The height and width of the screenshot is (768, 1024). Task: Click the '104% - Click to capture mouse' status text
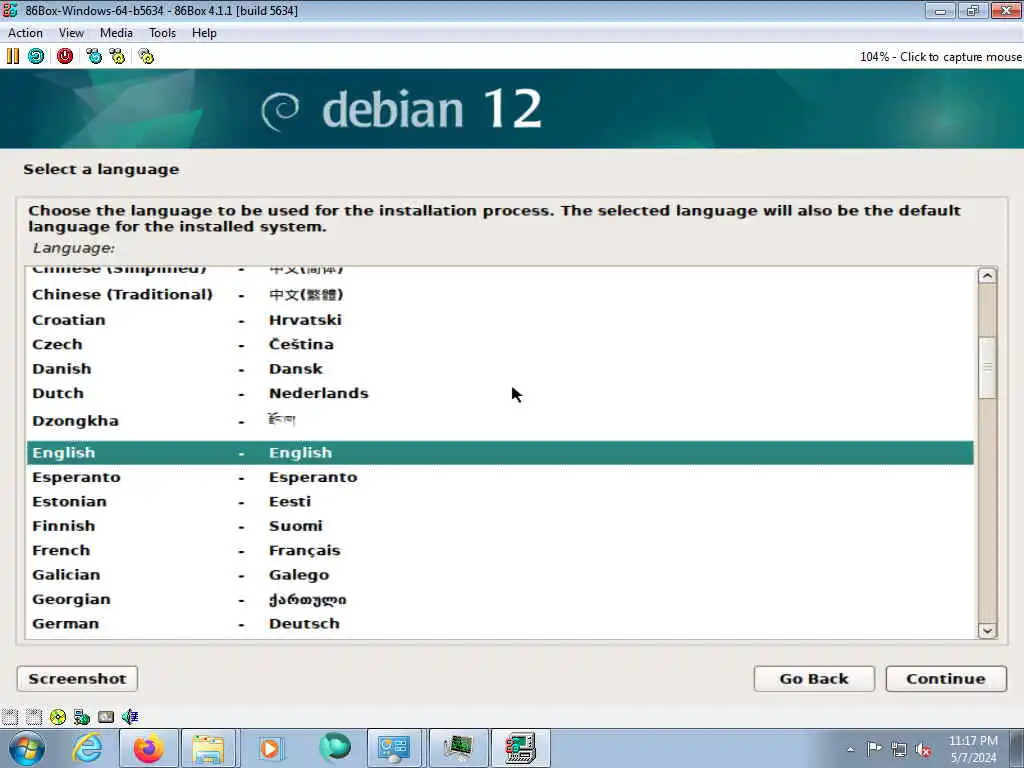[940, 57]
